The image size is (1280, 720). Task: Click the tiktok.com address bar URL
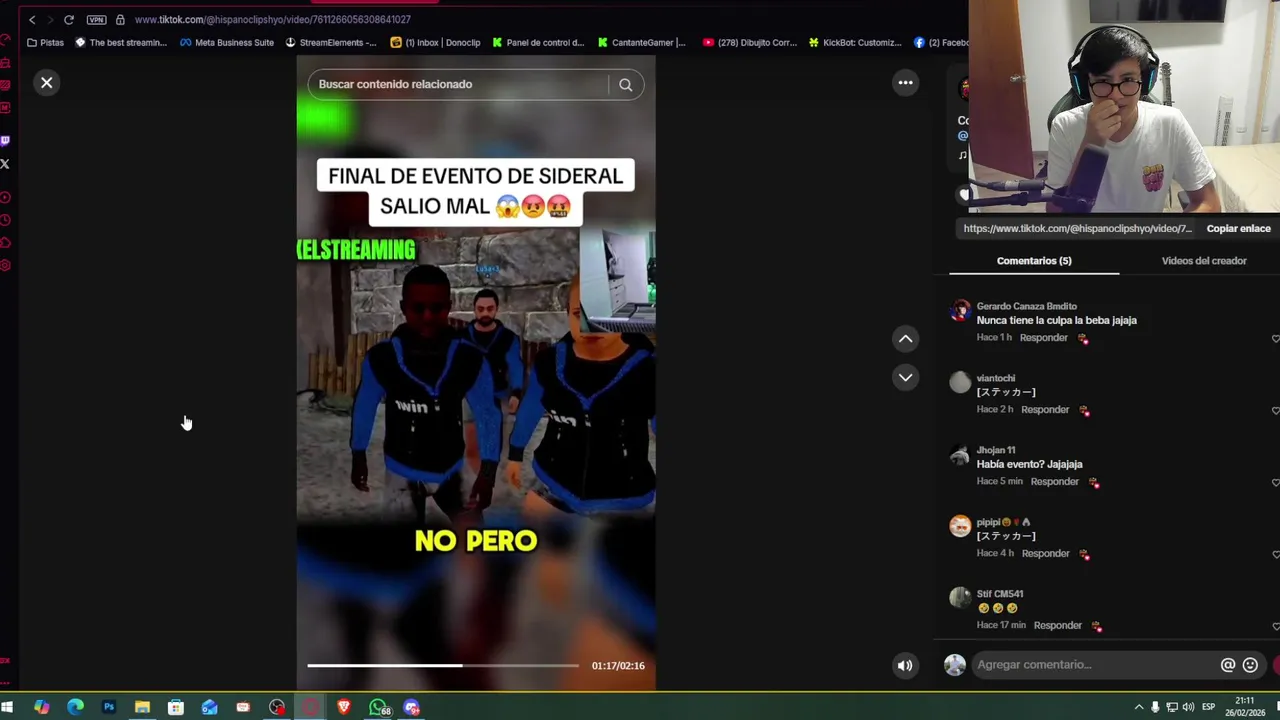[x=272, y=20]
